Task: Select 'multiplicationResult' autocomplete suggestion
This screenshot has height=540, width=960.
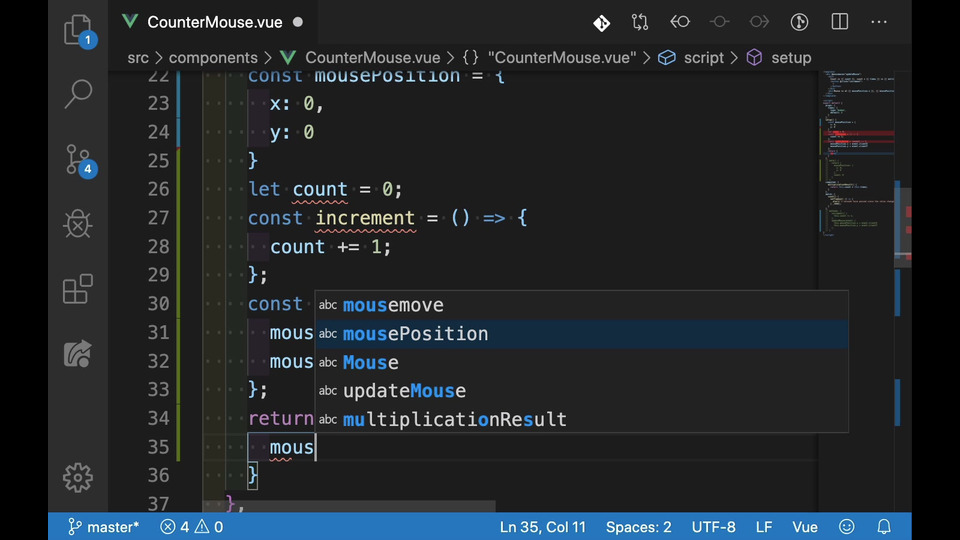Action: pos(582,419)
